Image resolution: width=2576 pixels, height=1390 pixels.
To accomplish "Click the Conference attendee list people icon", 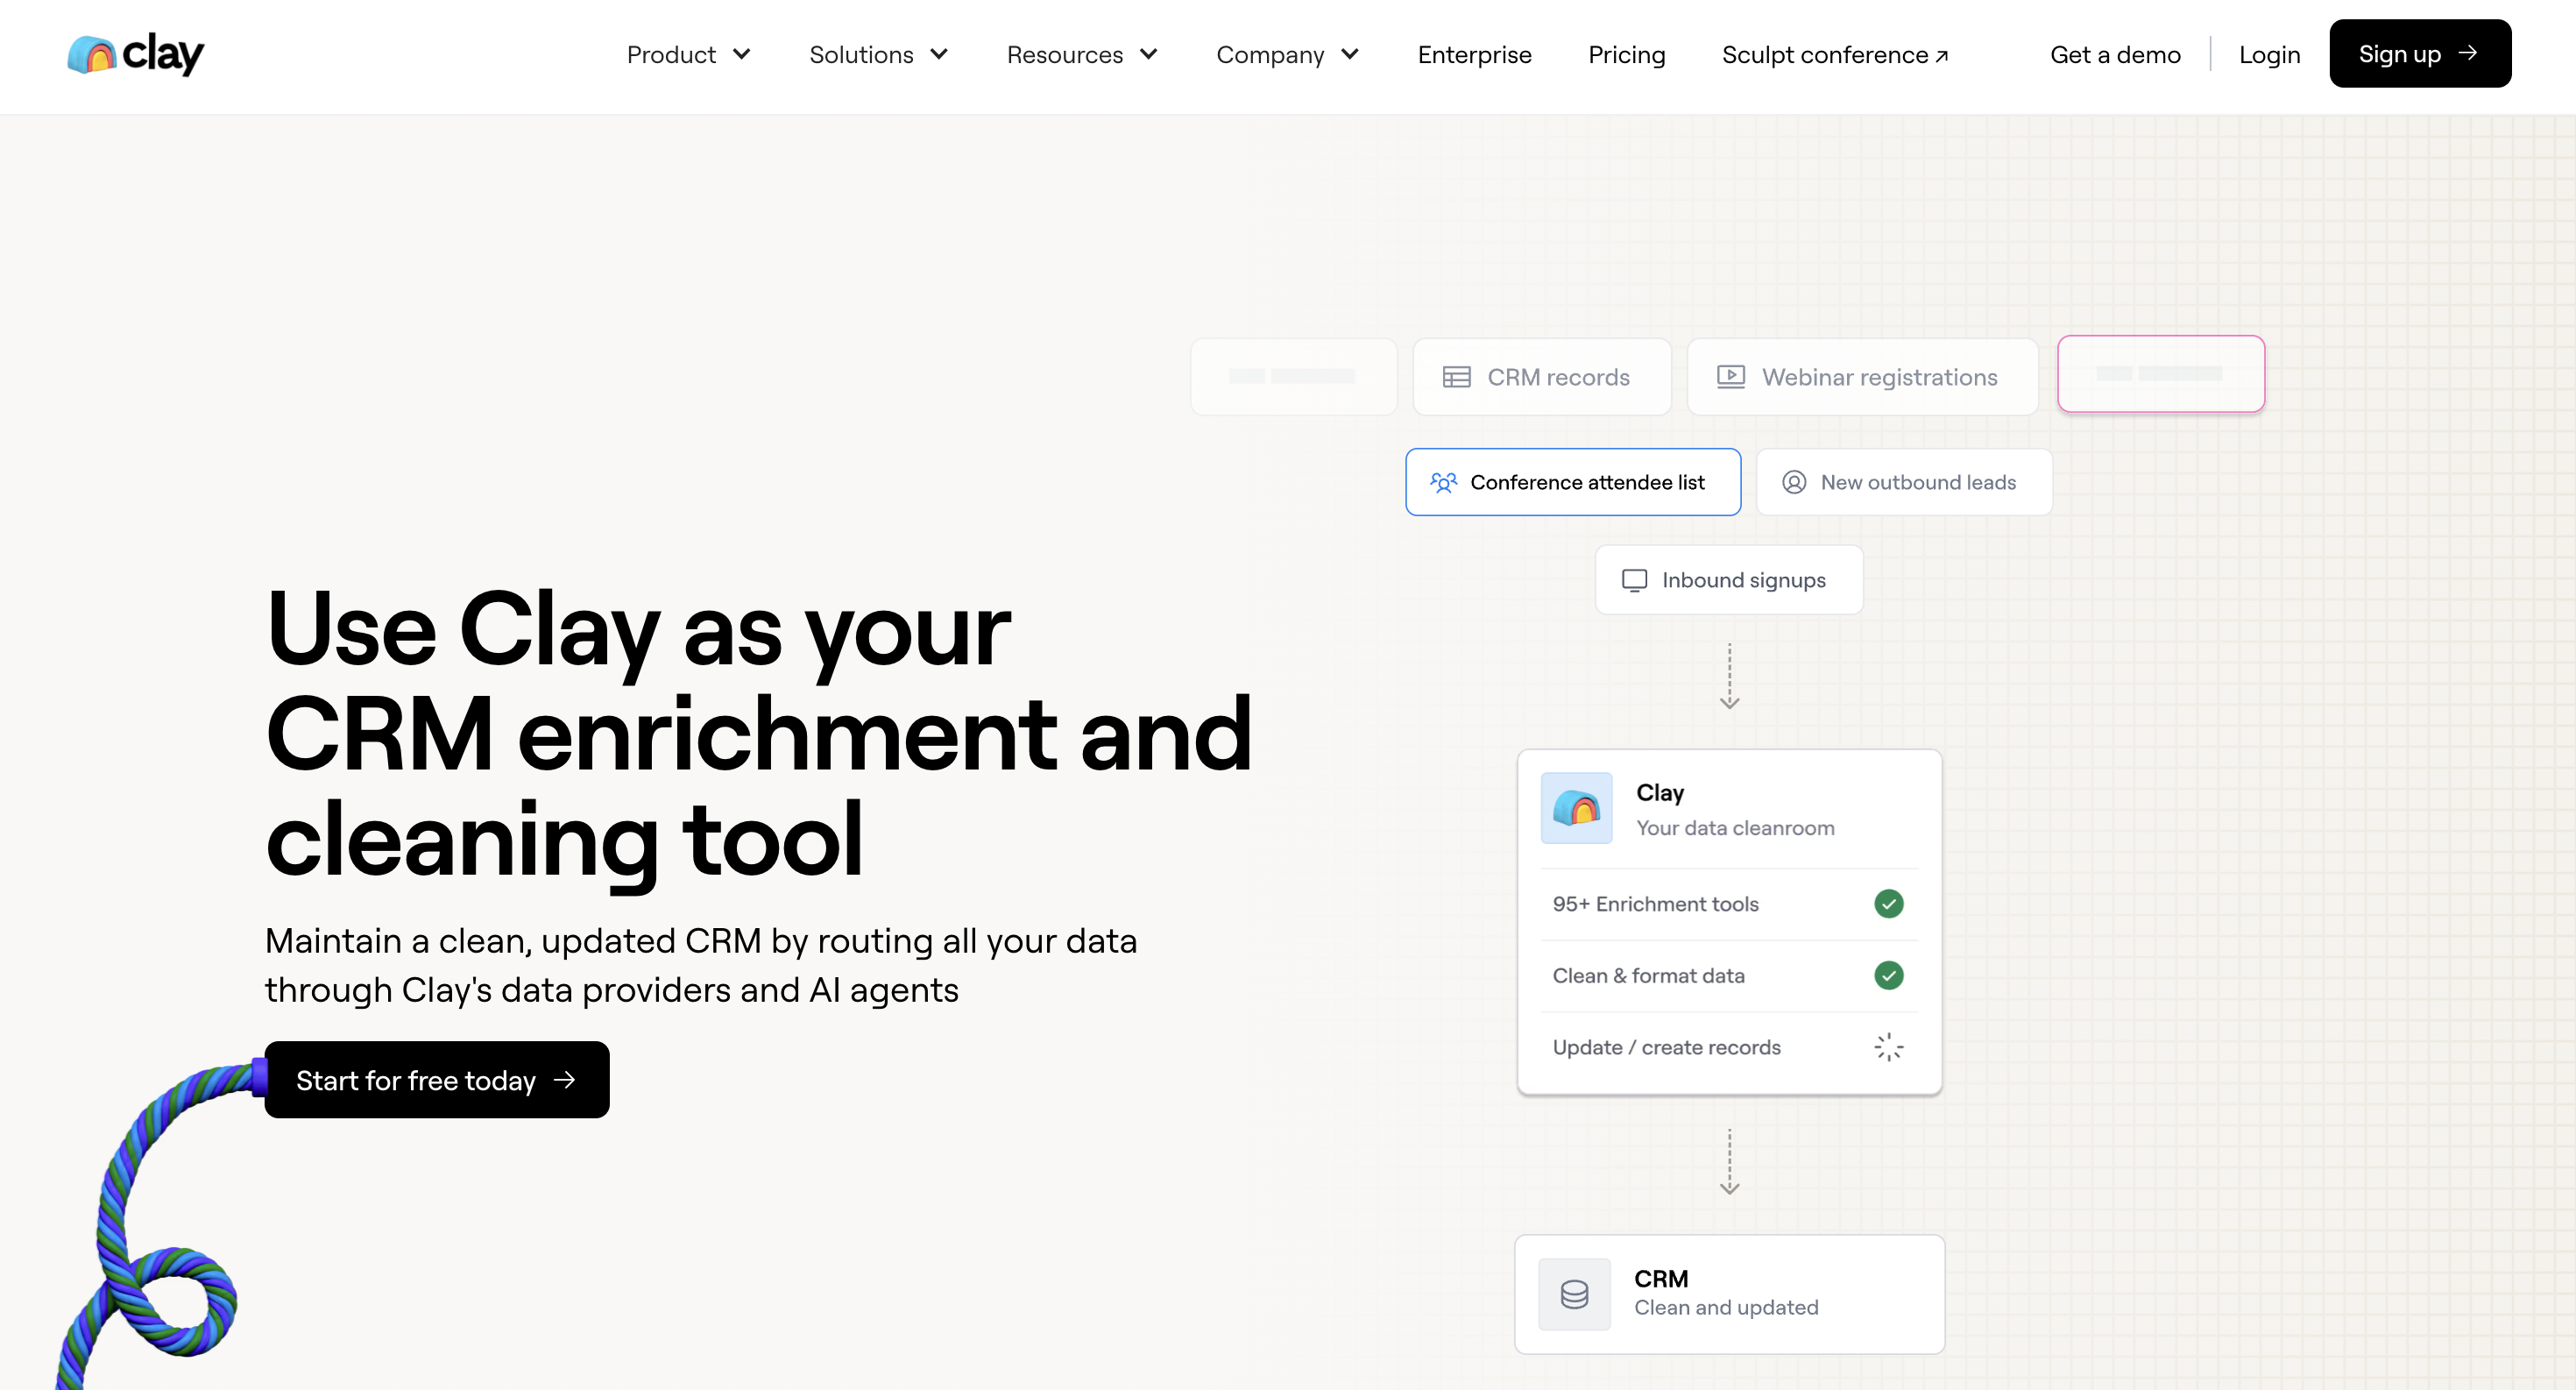I will [1443, 483].
